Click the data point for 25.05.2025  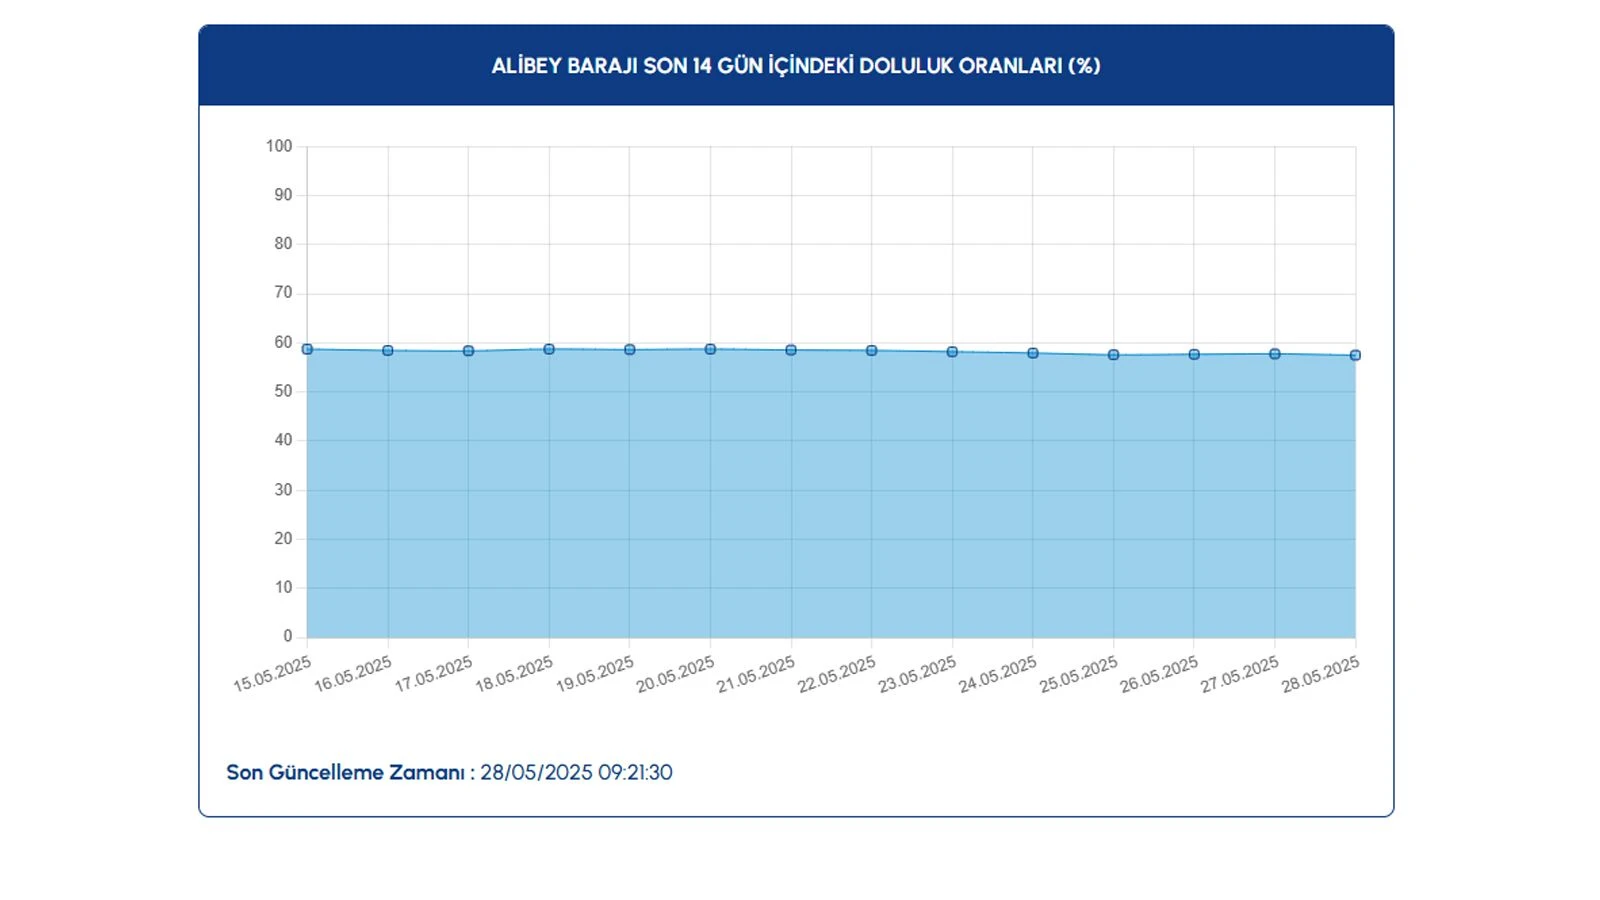point(1113,355)
